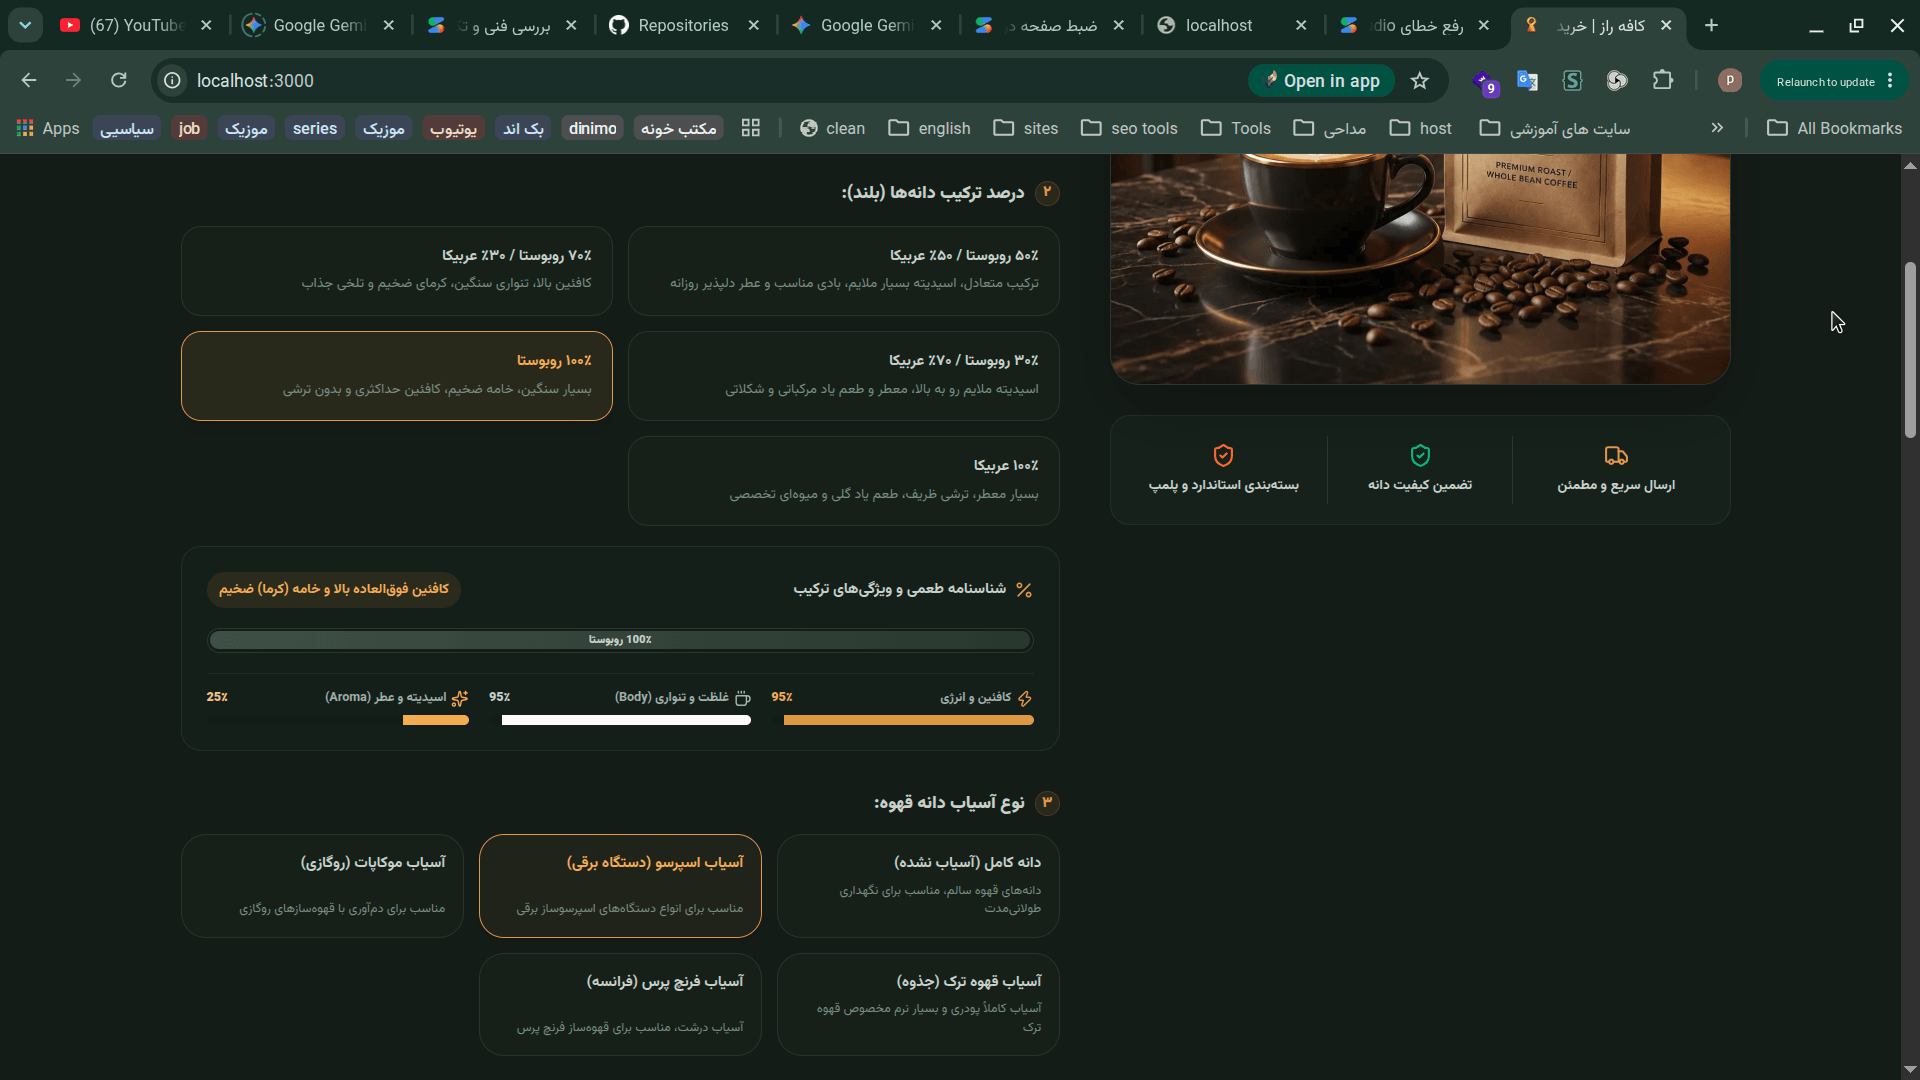Viewport: 1920px width, 1080px height.
Task: Click the bookmark star icon
Action: click(1420, 81)
